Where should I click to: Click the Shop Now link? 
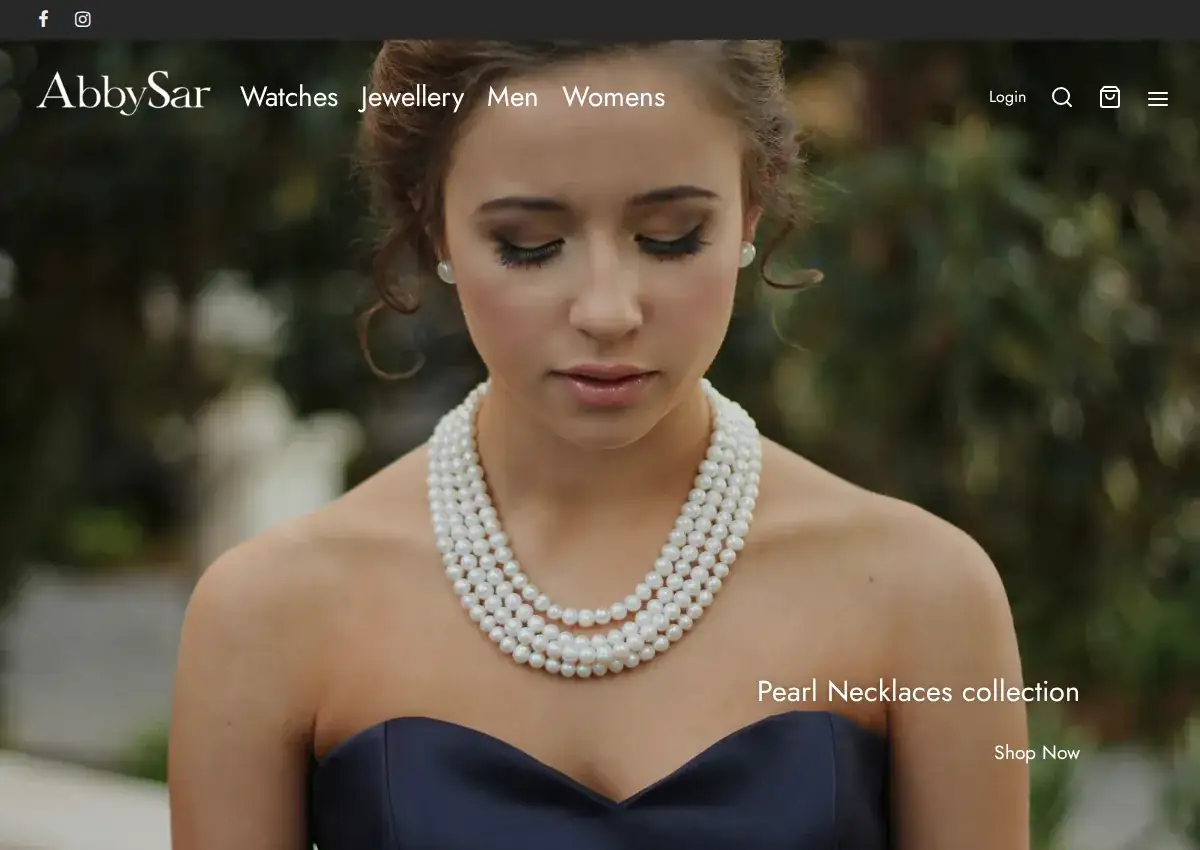[1037, 752]
